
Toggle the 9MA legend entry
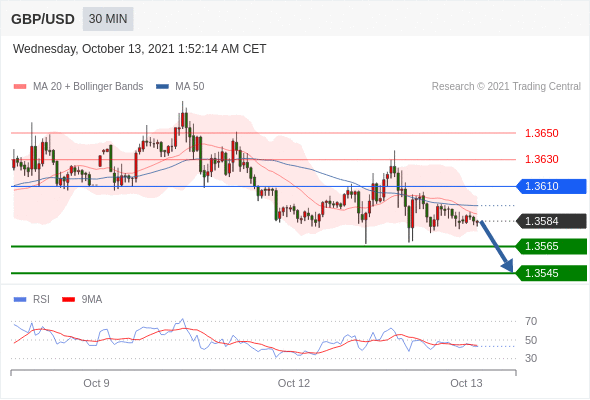tap(82, 300)
